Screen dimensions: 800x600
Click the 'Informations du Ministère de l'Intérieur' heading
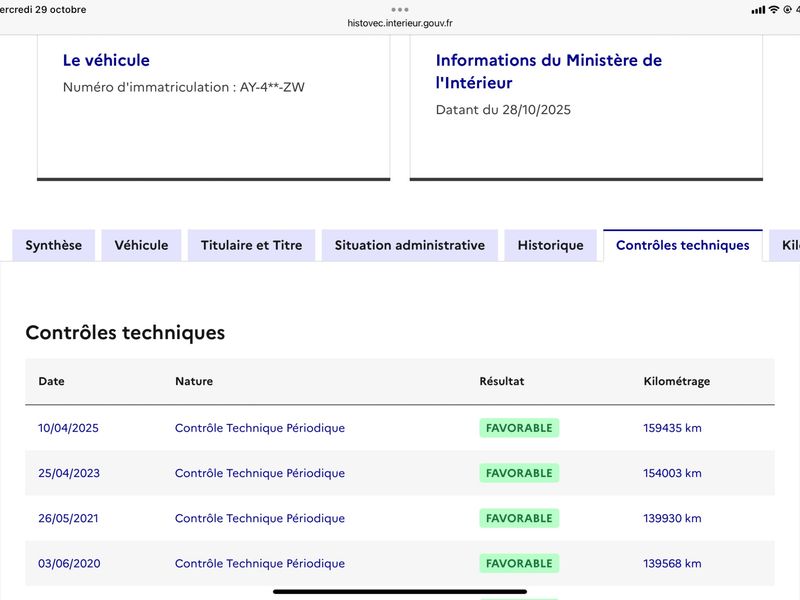coord(548,71)
